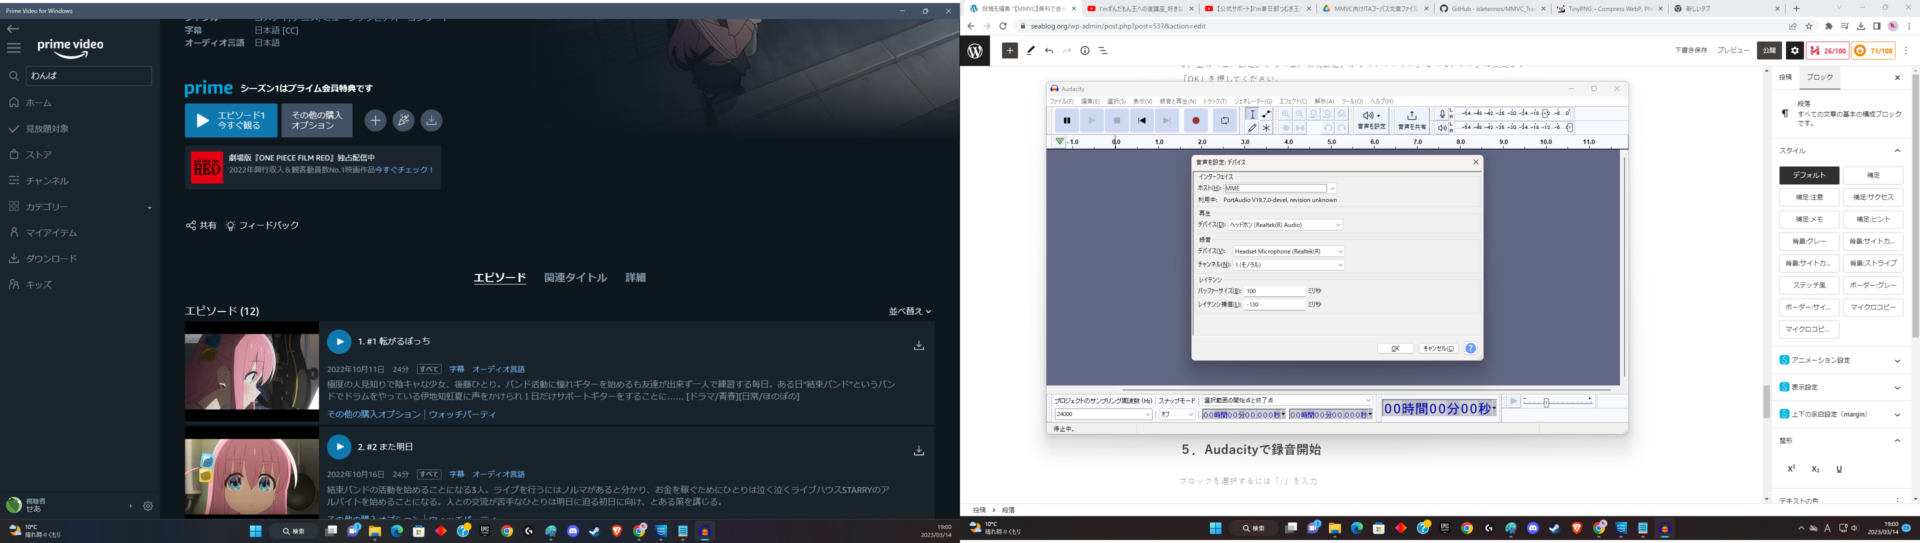
Task: Undo last change in WordPress editor
Action: (x=1048, y=50)
